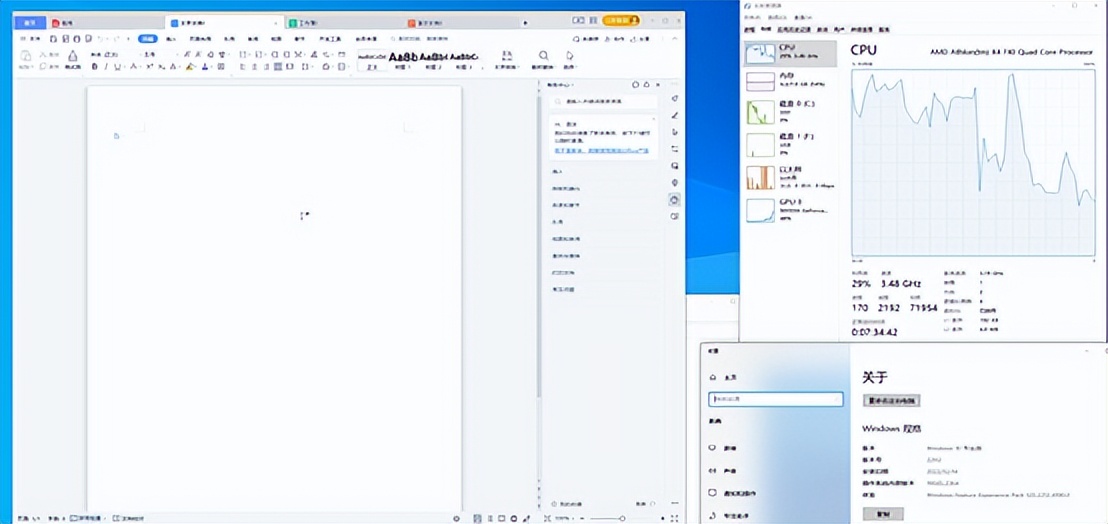Select 磁盘 0 (C:) in Task Manager

coord(790,112)
